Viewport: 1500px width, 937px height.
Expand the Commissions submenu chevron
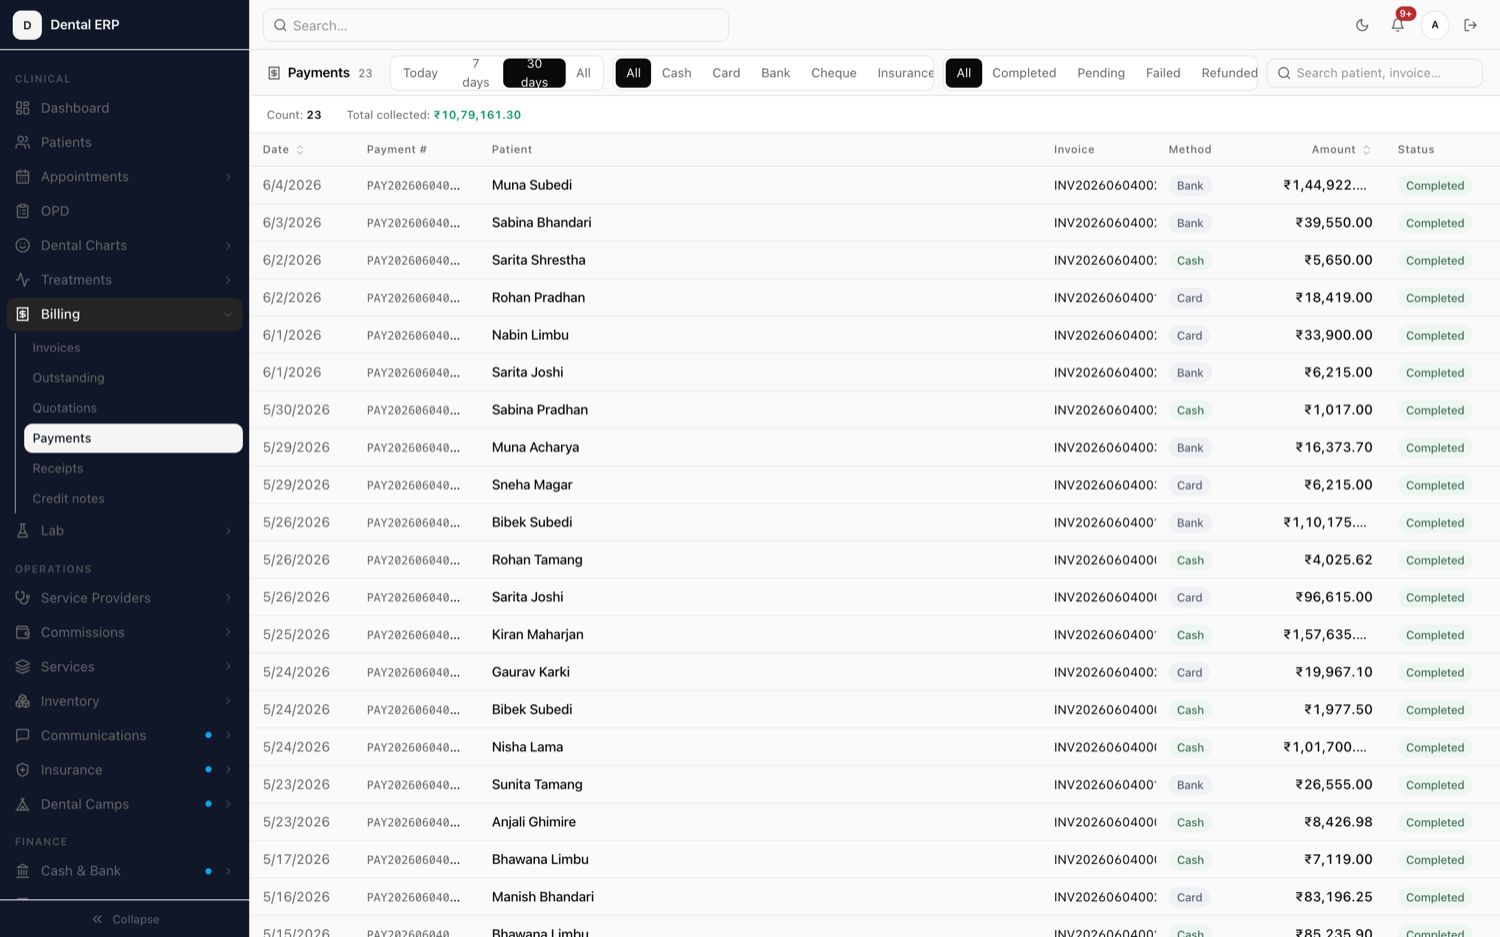coord(228,632)
